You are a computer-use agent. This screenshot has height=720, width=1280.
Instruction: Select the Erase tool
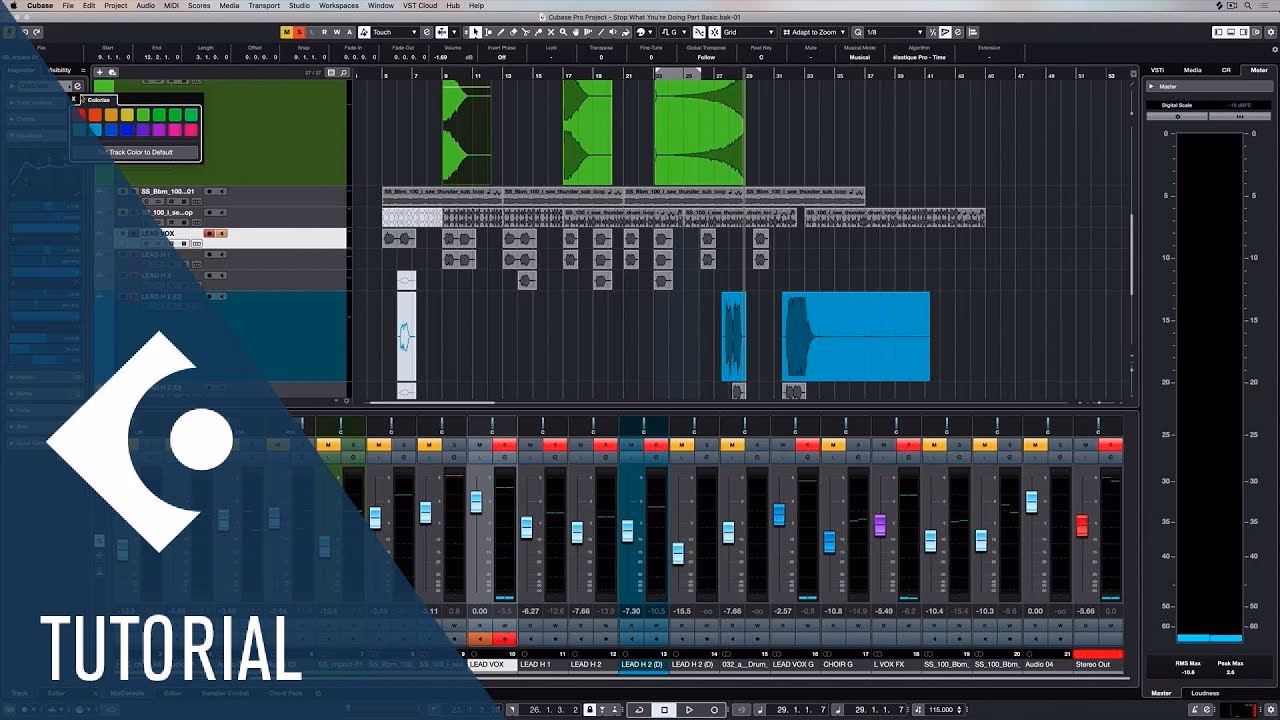513,32
